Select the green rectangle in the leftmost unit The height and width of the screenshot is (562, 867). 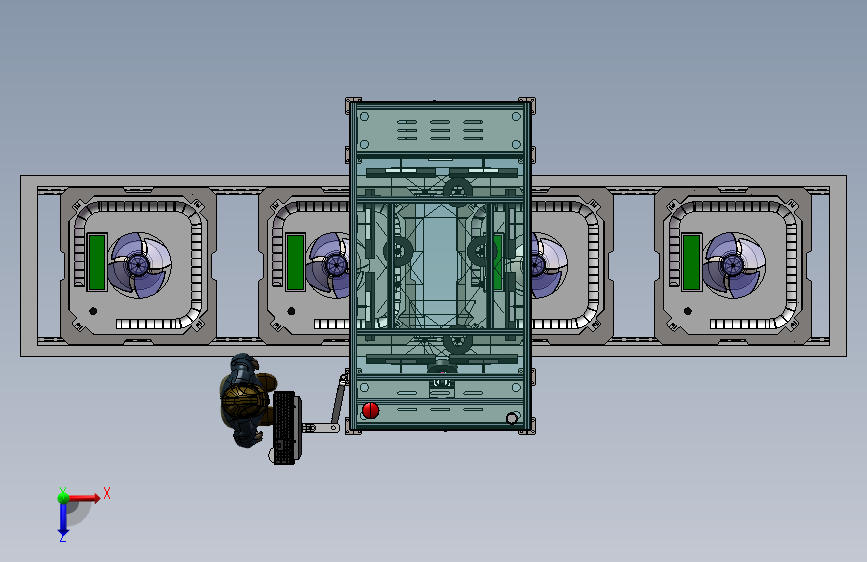pos(97,262)
